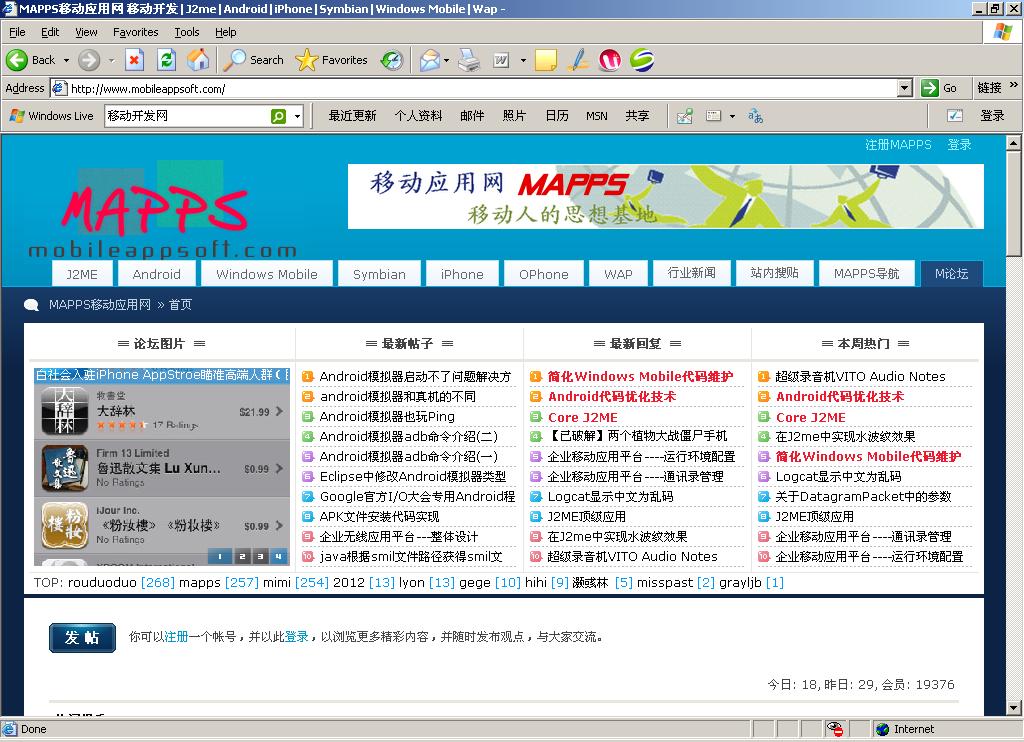Image resolution: width=1024 pixels, height=742 pixels.
Task: Click the Edit with Word icon
Action: [x=500, y=60]
